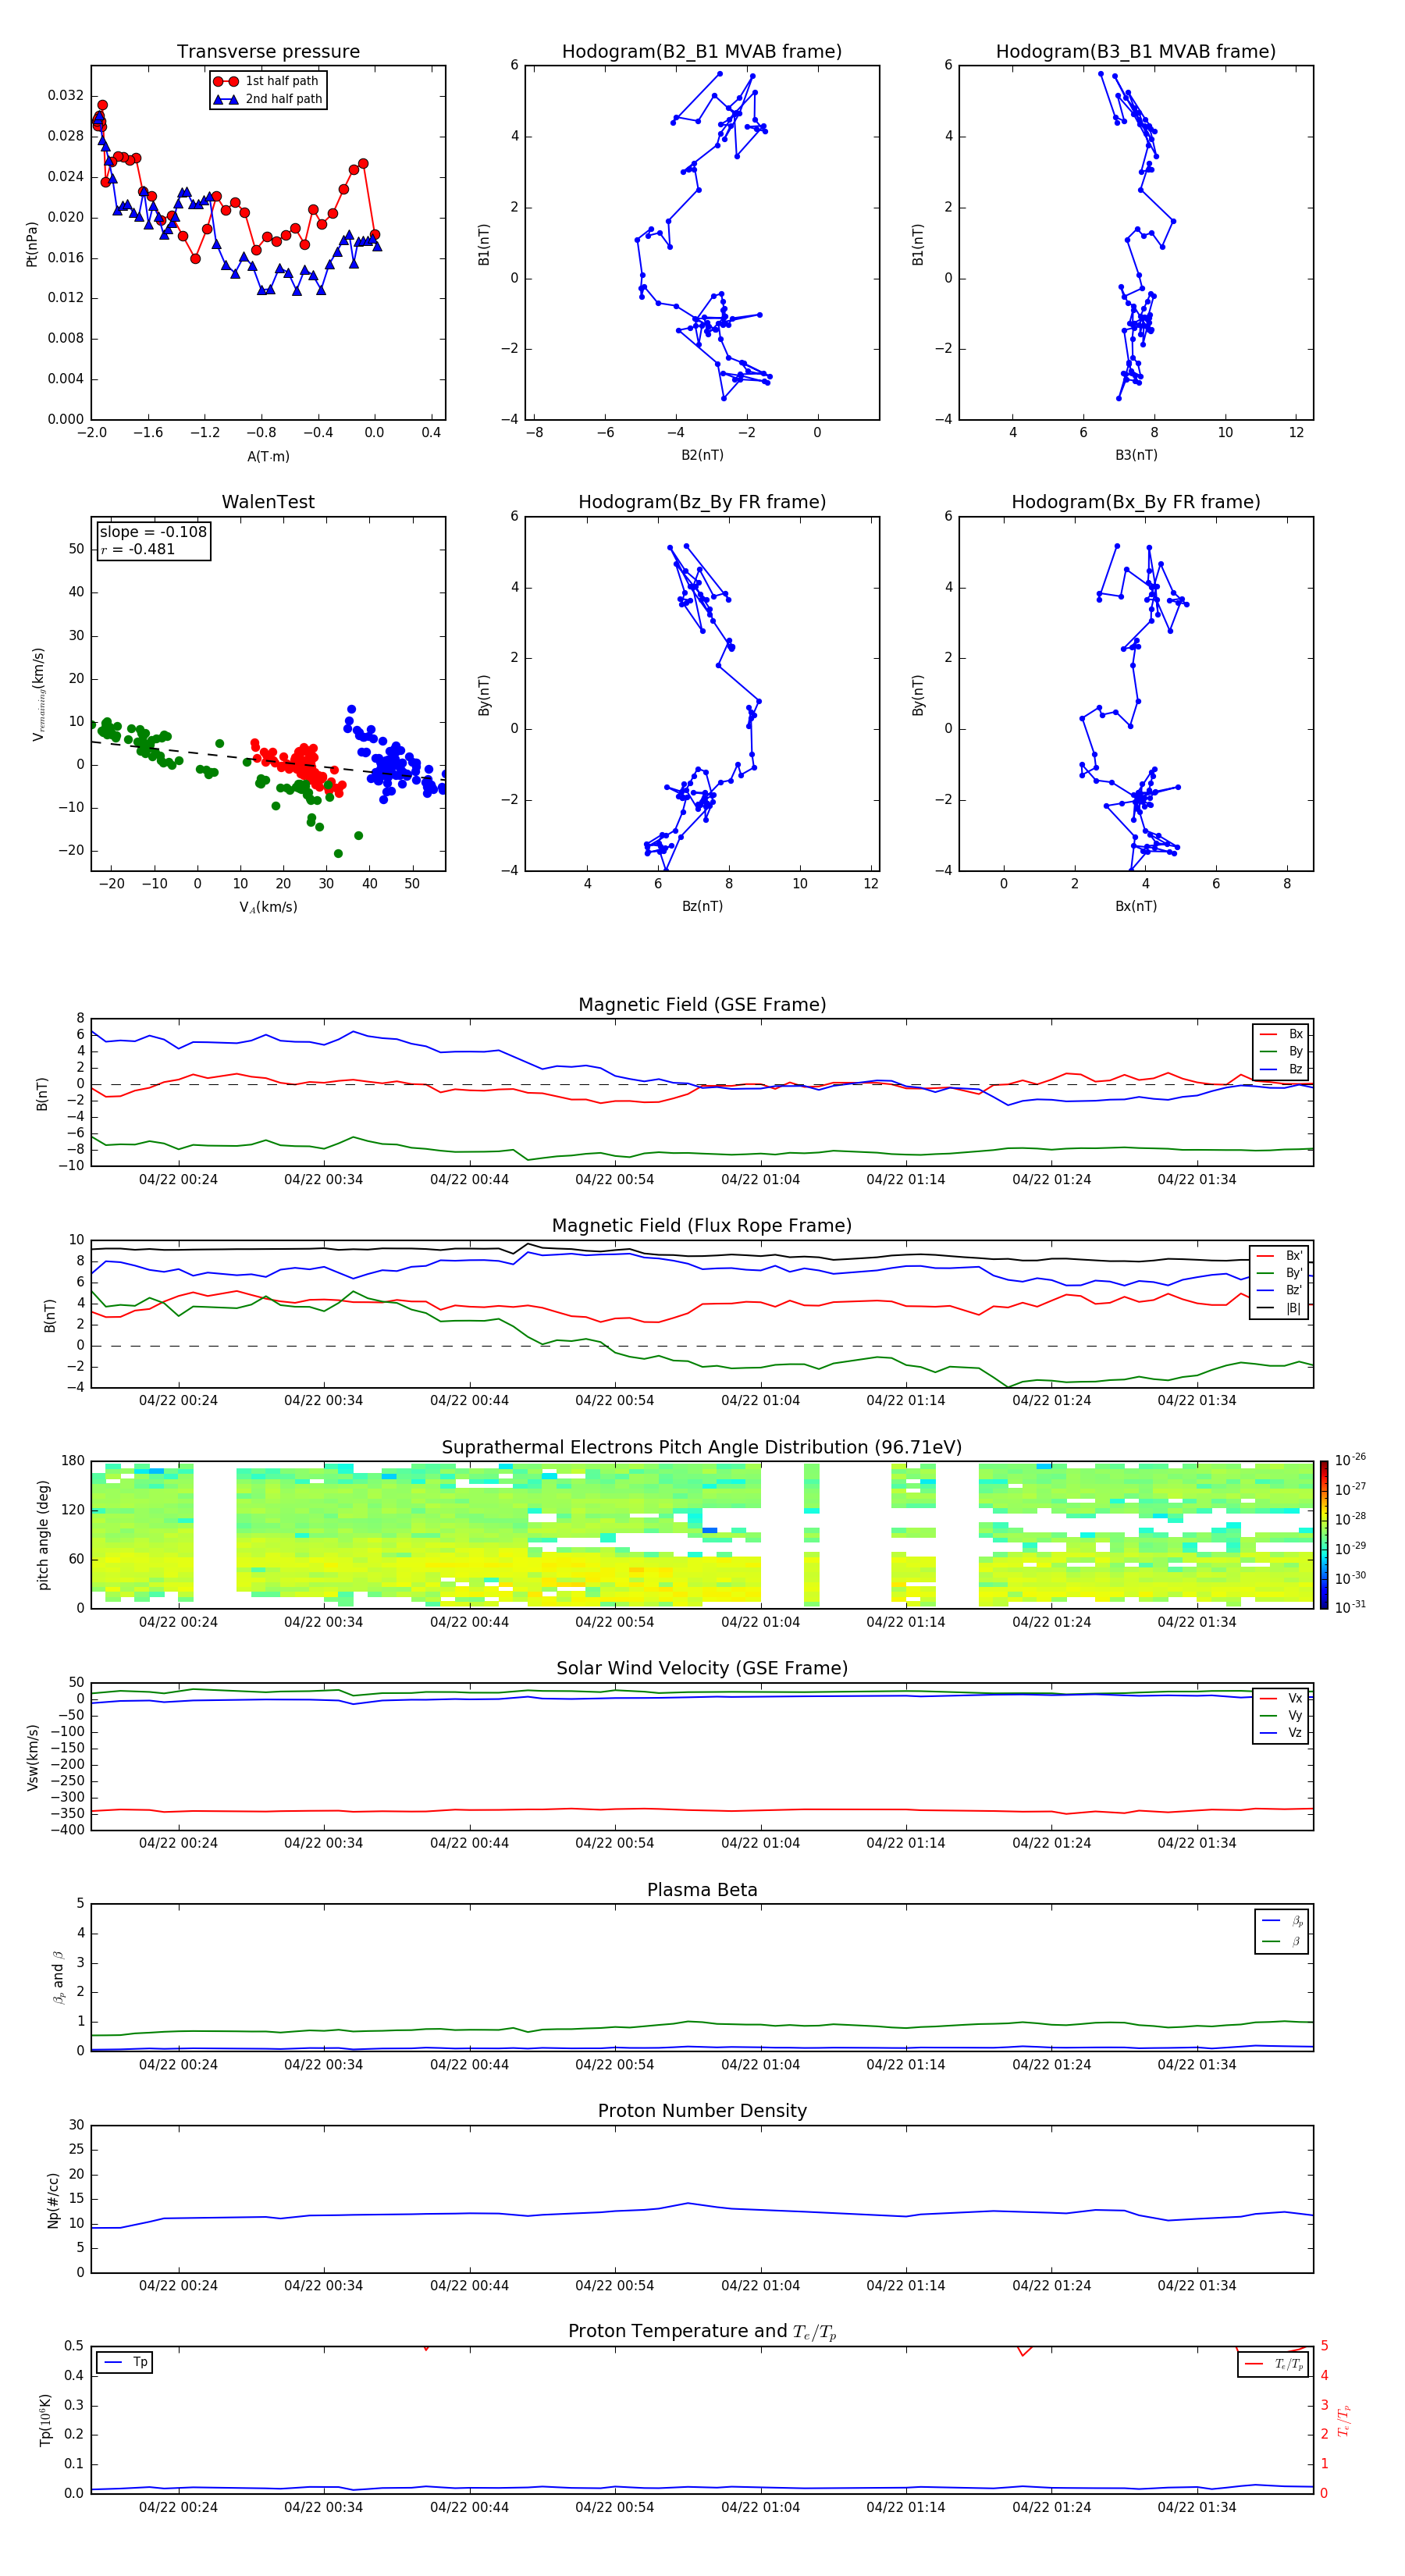Image resolution: width=1405 pixels, height=2576 pixels.
Task: Select the Bx entry in GSE magnetic field legend
Action: [1281, 1034]
